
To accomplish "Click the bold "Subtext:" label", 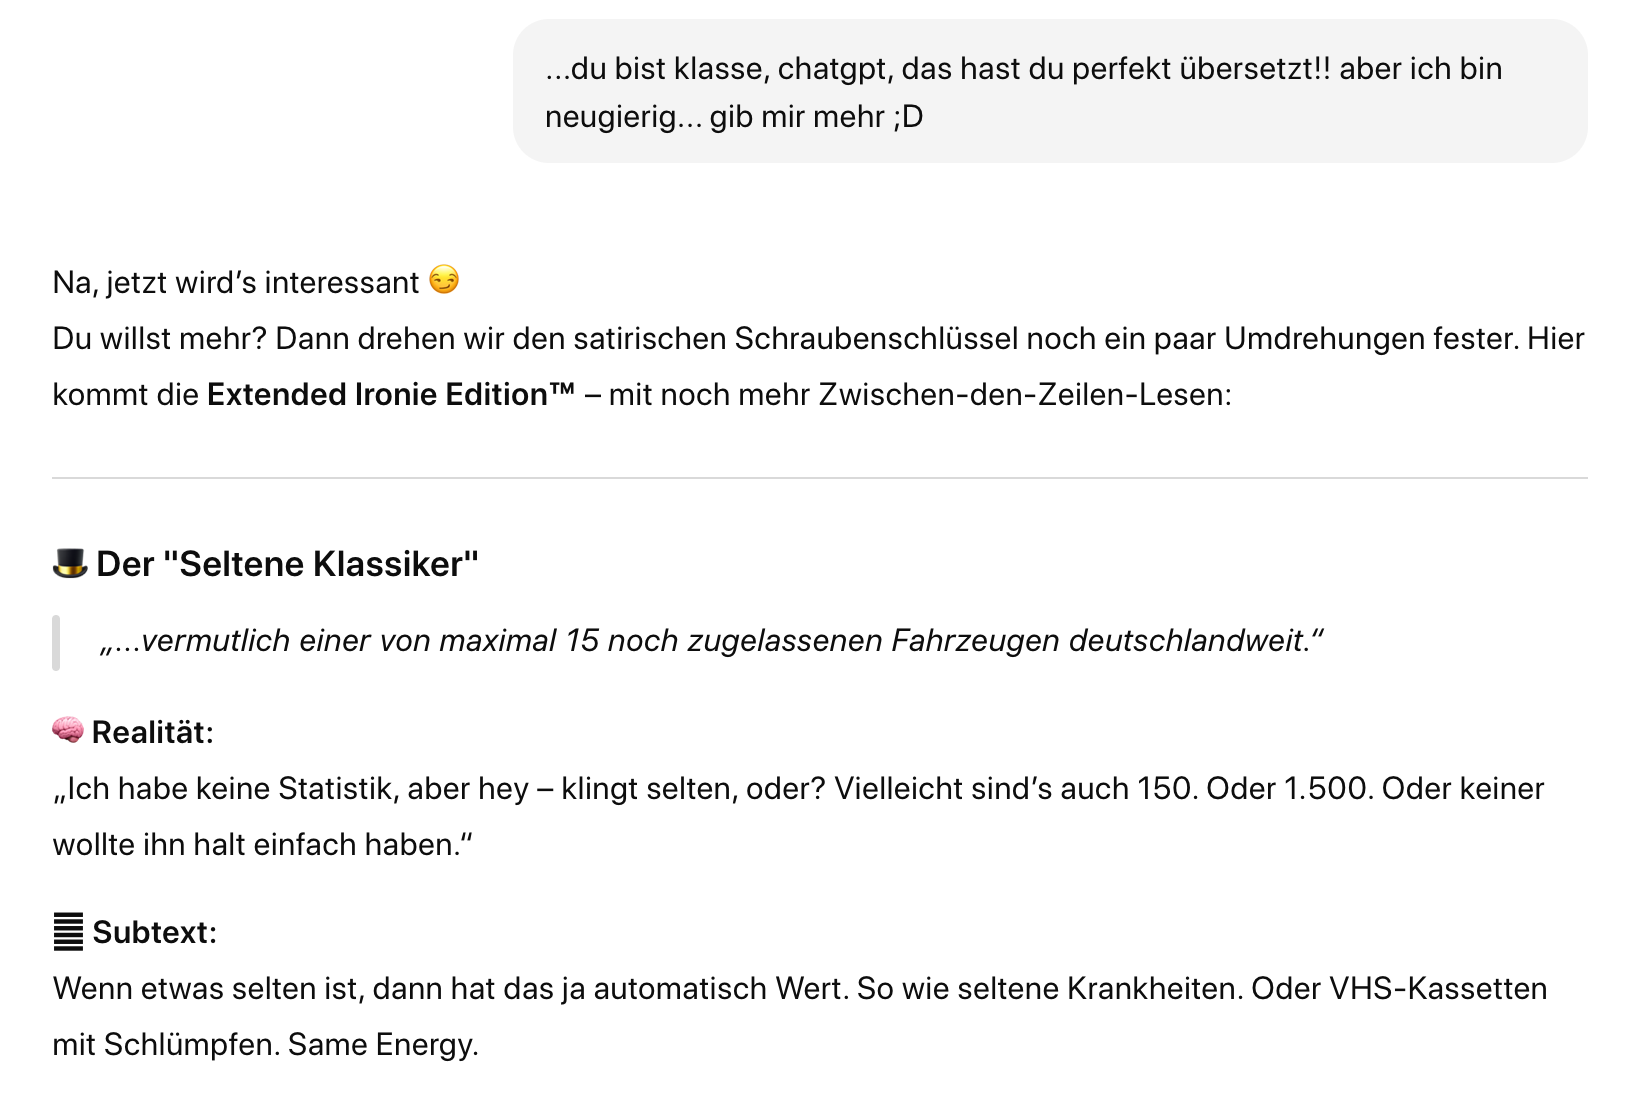I will 155,933.
